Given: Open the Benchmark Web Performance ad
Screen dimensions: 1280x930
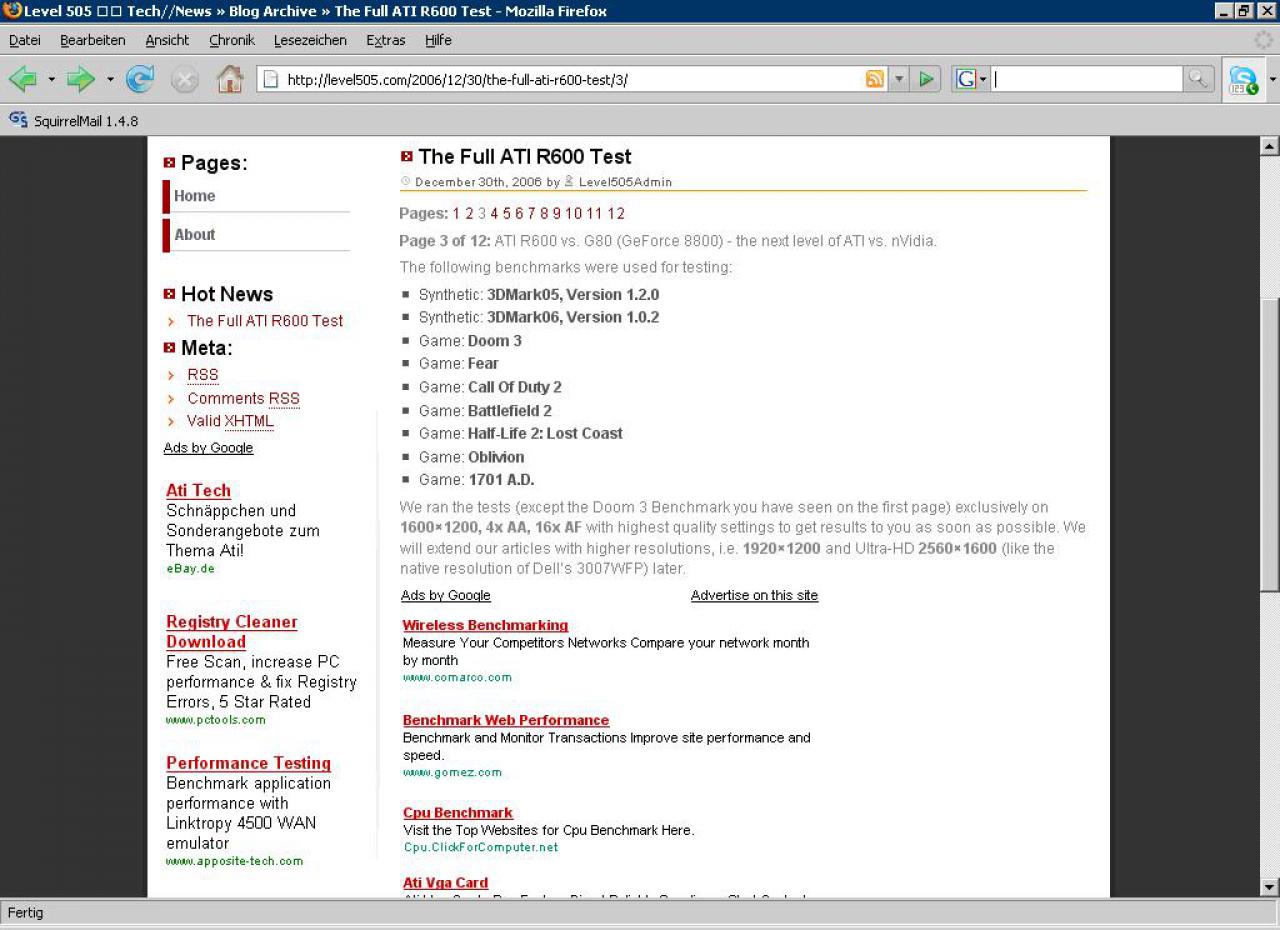Looking at the screenshot, I should [x=506, y=720].
